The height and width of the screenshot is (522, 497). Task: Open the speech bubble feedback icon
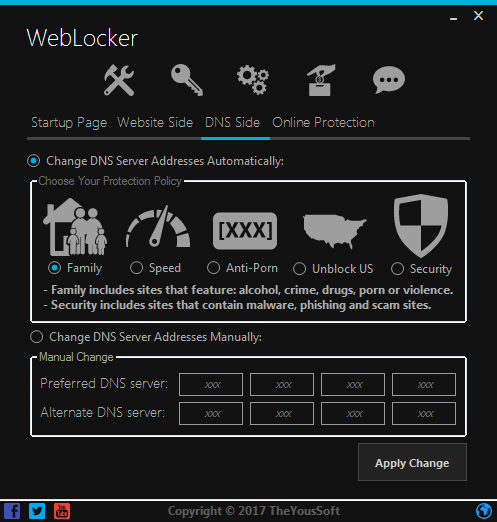coord(389,80)
